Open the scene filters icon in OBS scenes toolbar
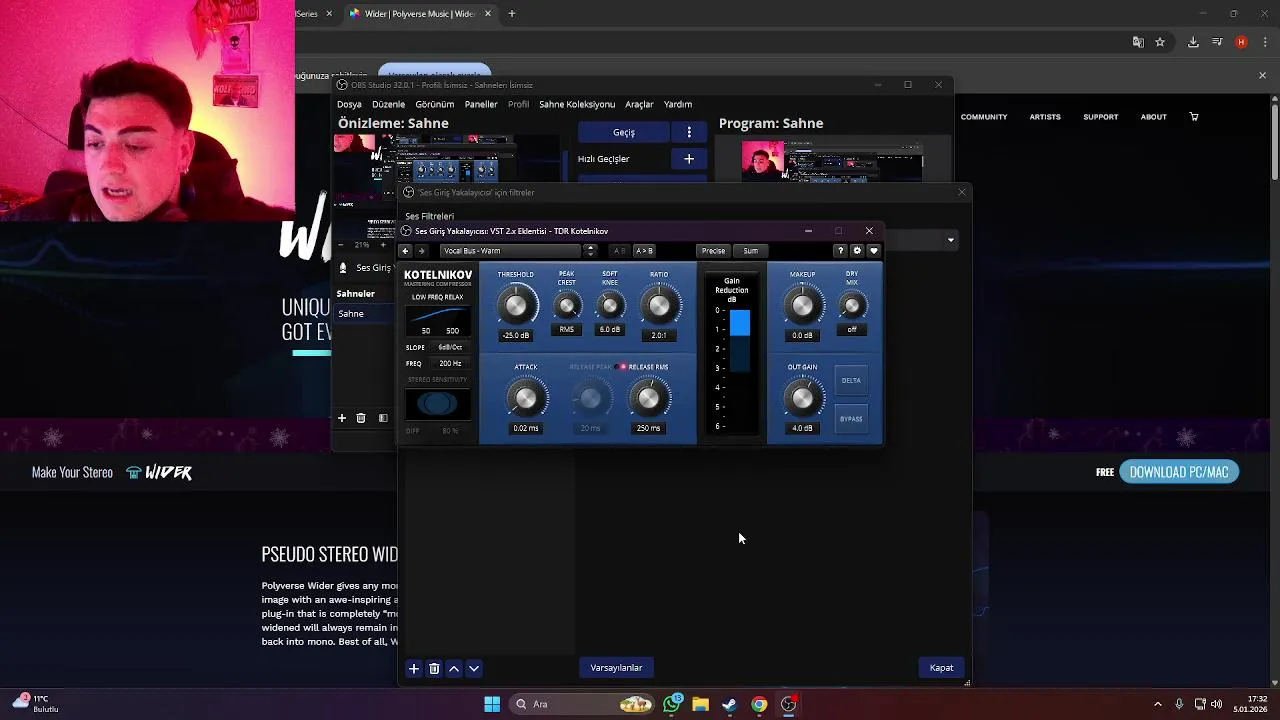Viewport: 1280px width, 720px height. [x=383, y=418]
